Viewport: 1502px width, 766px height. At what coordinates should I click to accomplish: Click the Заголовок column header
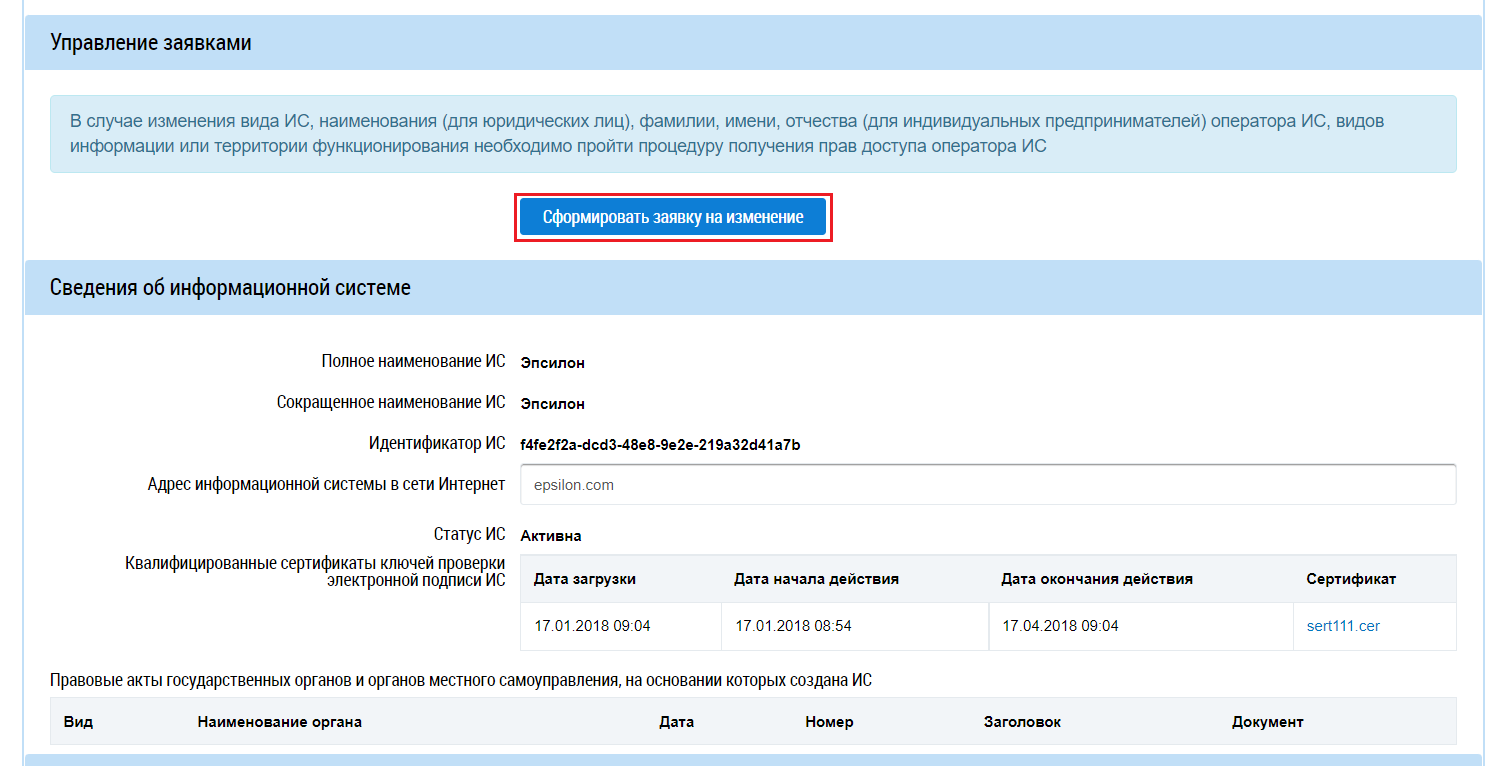(1022, 722)
